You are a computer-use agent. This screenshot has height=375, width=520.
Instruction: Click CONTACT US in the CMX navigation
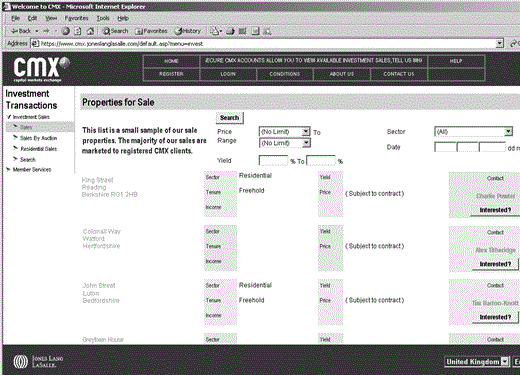click(x=399, y=74)
